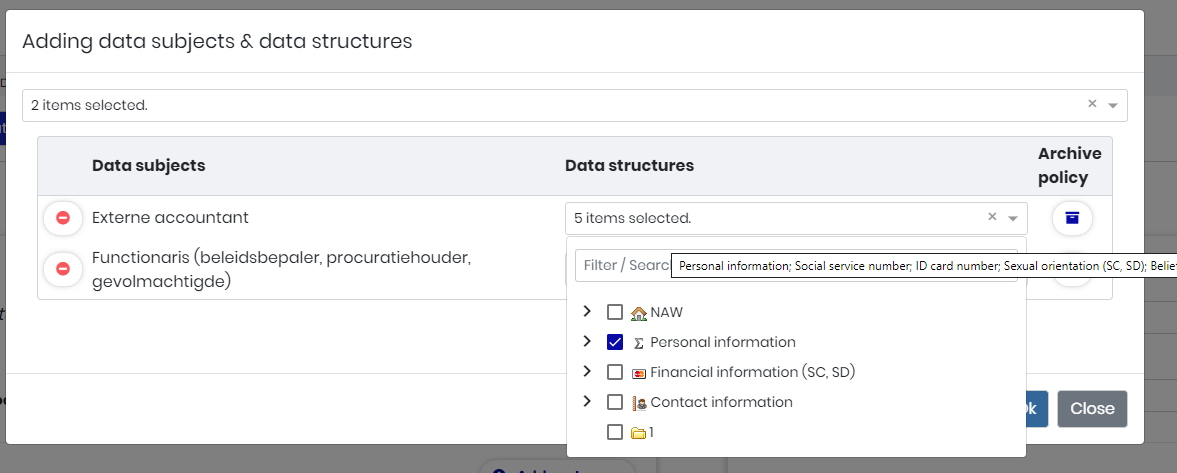
Task: Click the 2 items selected text
Action: [x=89, y=106]
